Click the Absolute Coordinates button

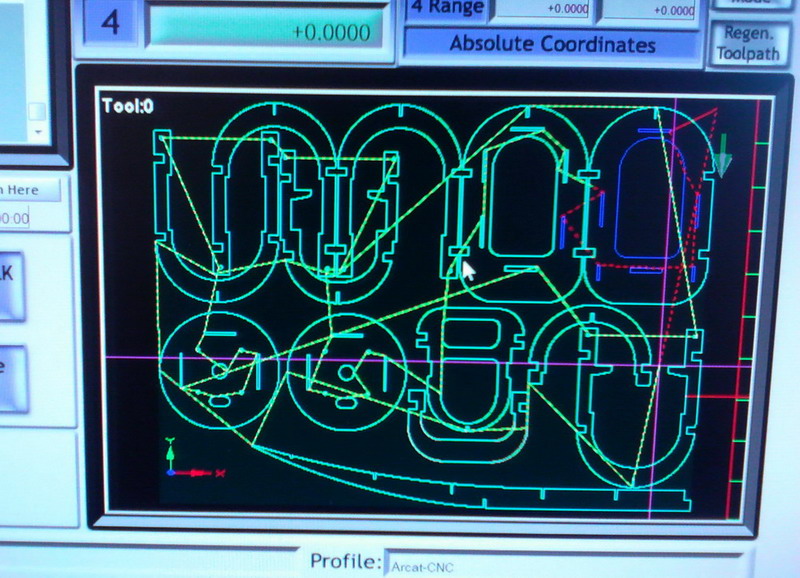552,44
